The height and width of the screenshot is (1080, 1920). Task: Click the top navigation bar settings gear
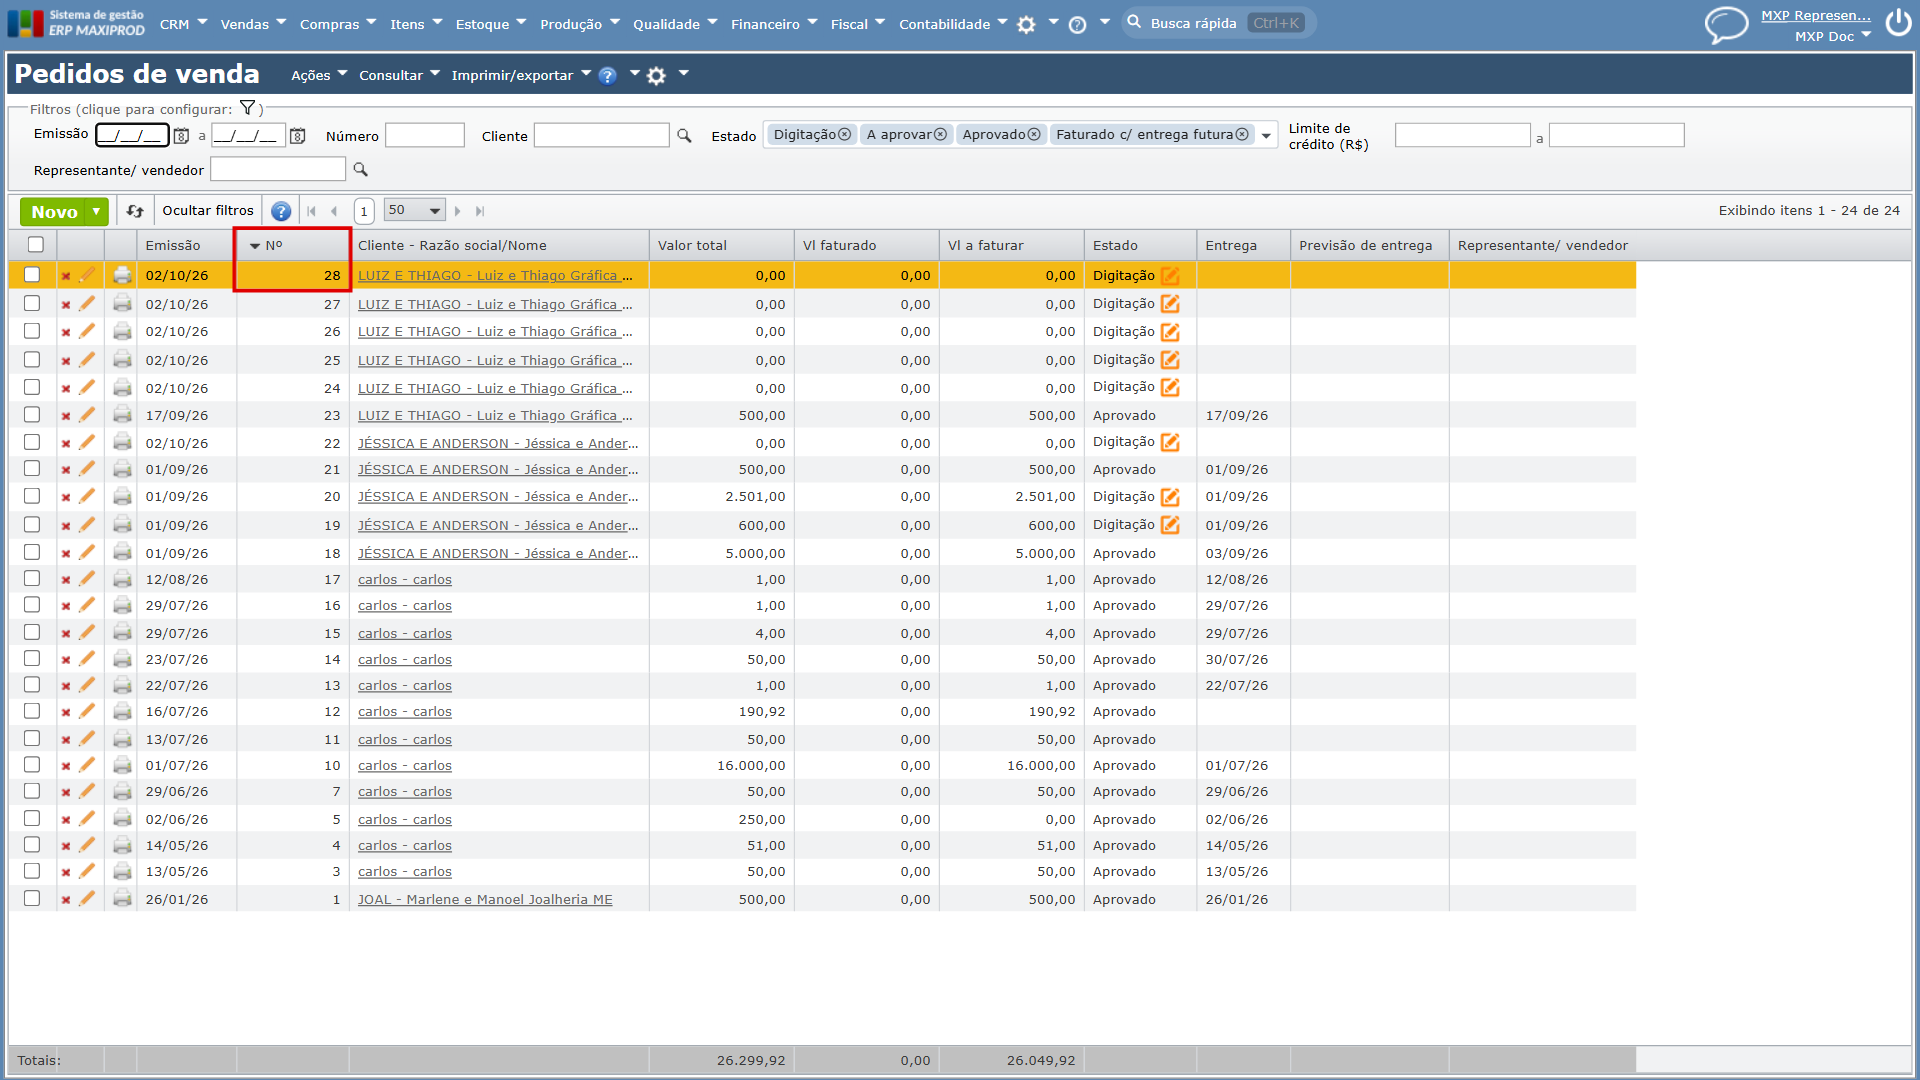(1026, 25)
